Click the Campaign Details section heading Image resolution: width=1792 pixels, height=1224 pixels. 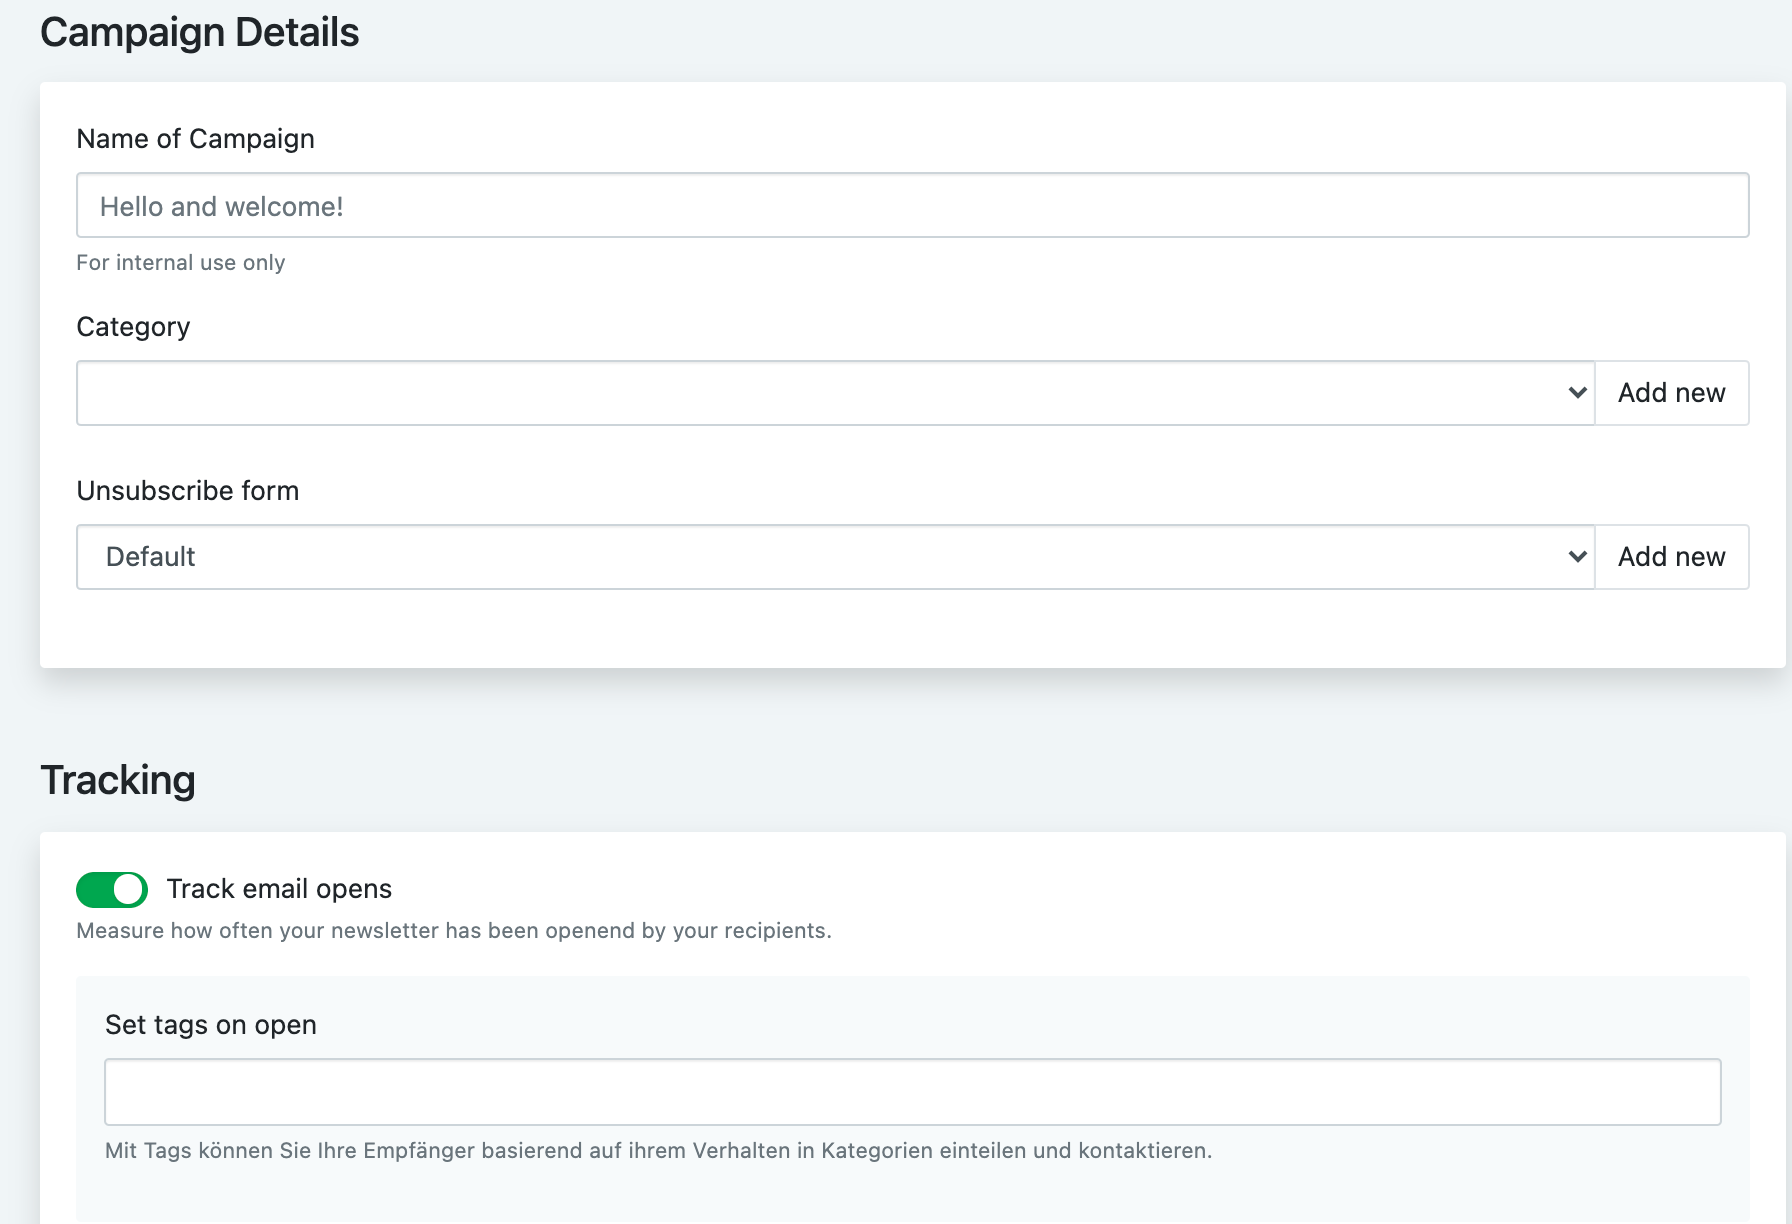pyautogui.click(x=199, y=33)
